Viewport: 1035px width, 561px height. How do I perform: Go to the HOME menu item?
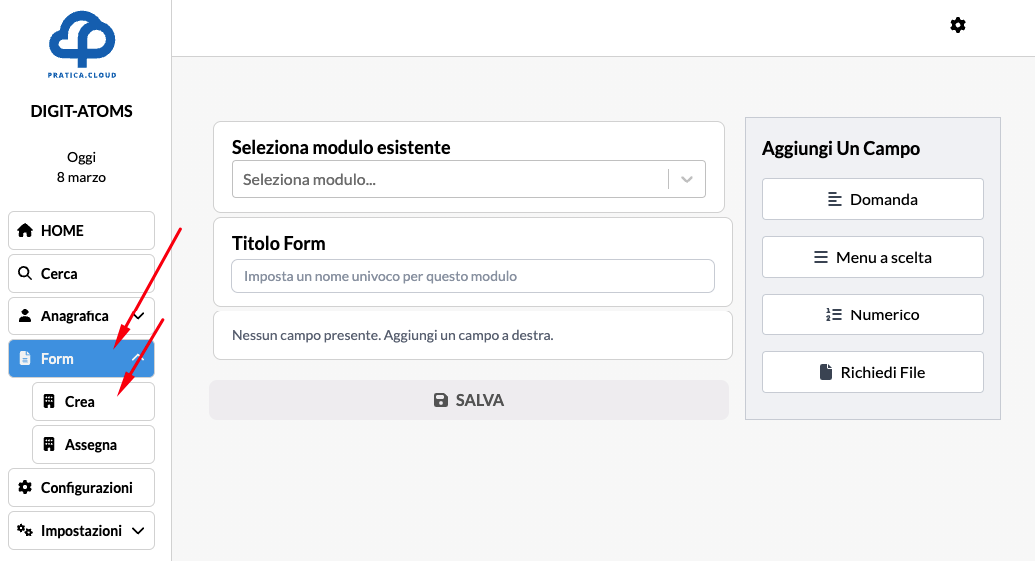pos(81,230)
